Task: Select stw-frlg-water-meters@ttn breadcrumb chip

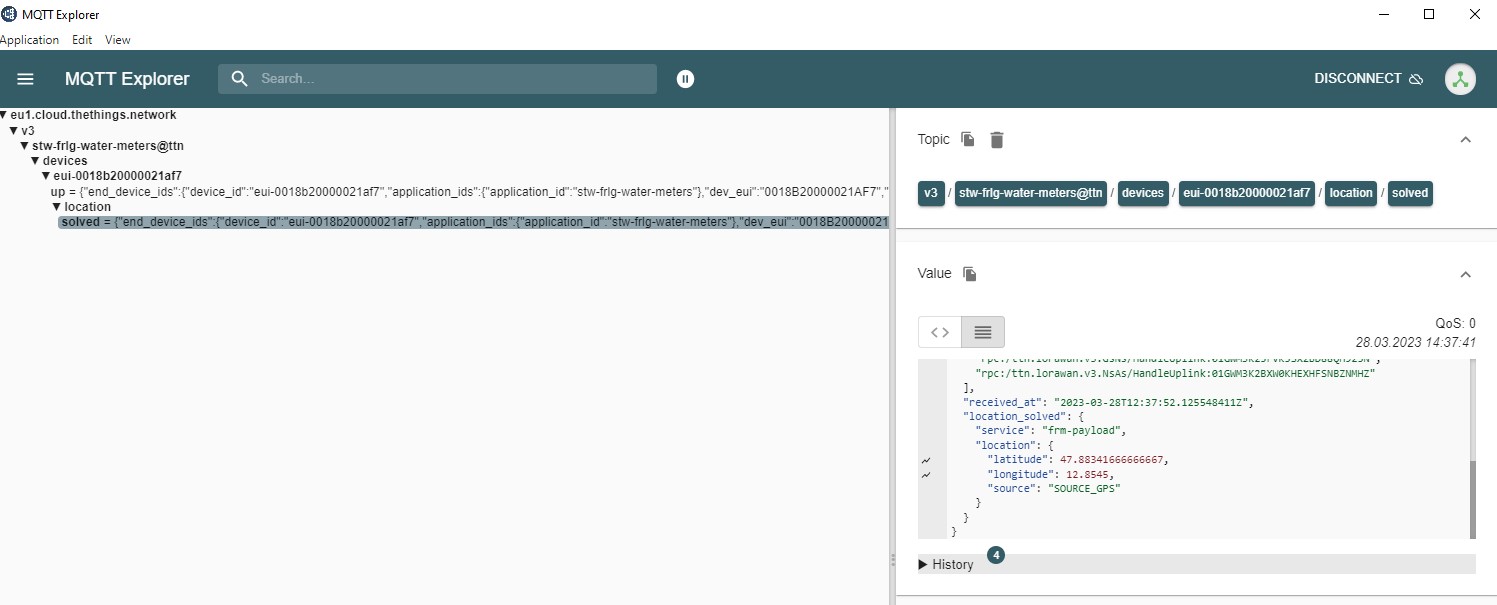Action: 1031,193
